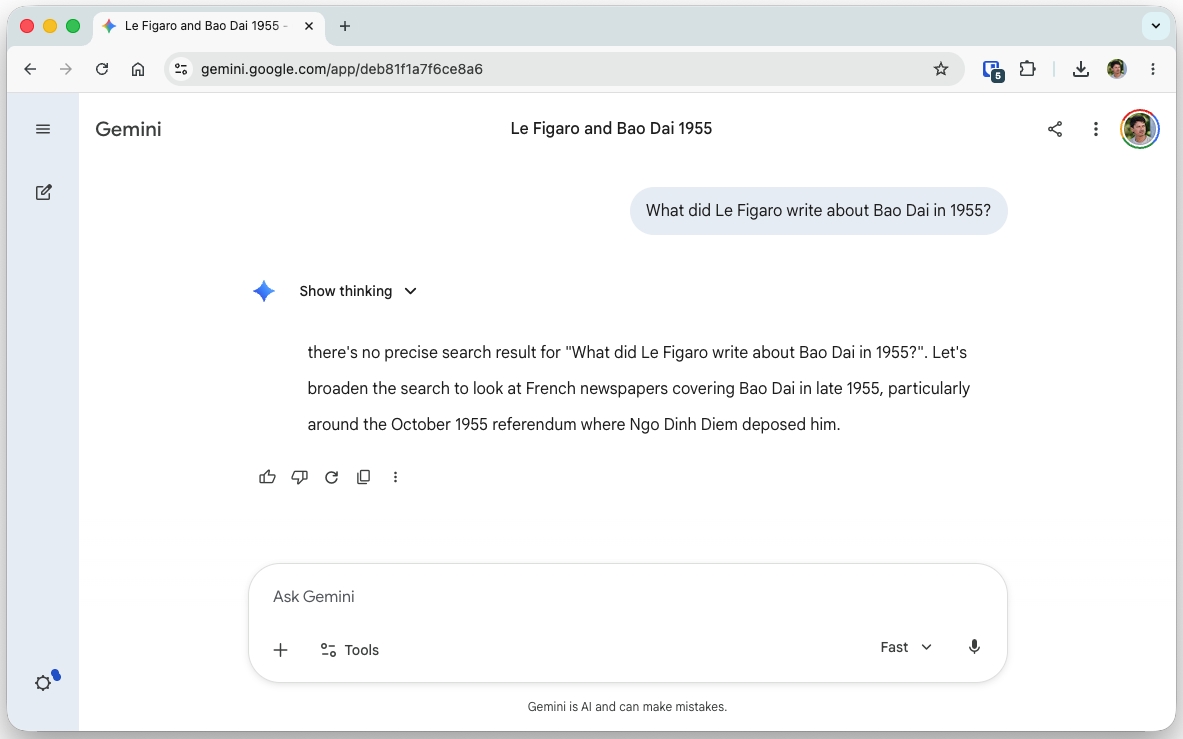The width and height of the screenshot is (1183, 739).
Task: Give the response a thumbs up
Action: coord(267,477)
